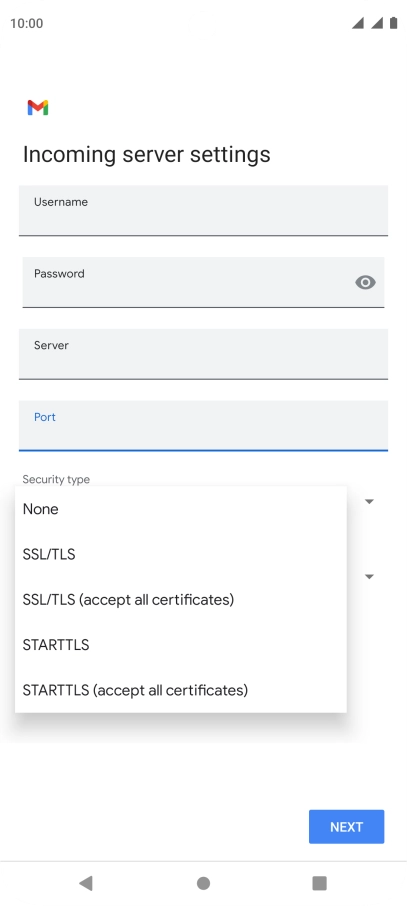The image size is (407, 906).
Task: Tap the Android home circle icon
Action: [204, 883]
